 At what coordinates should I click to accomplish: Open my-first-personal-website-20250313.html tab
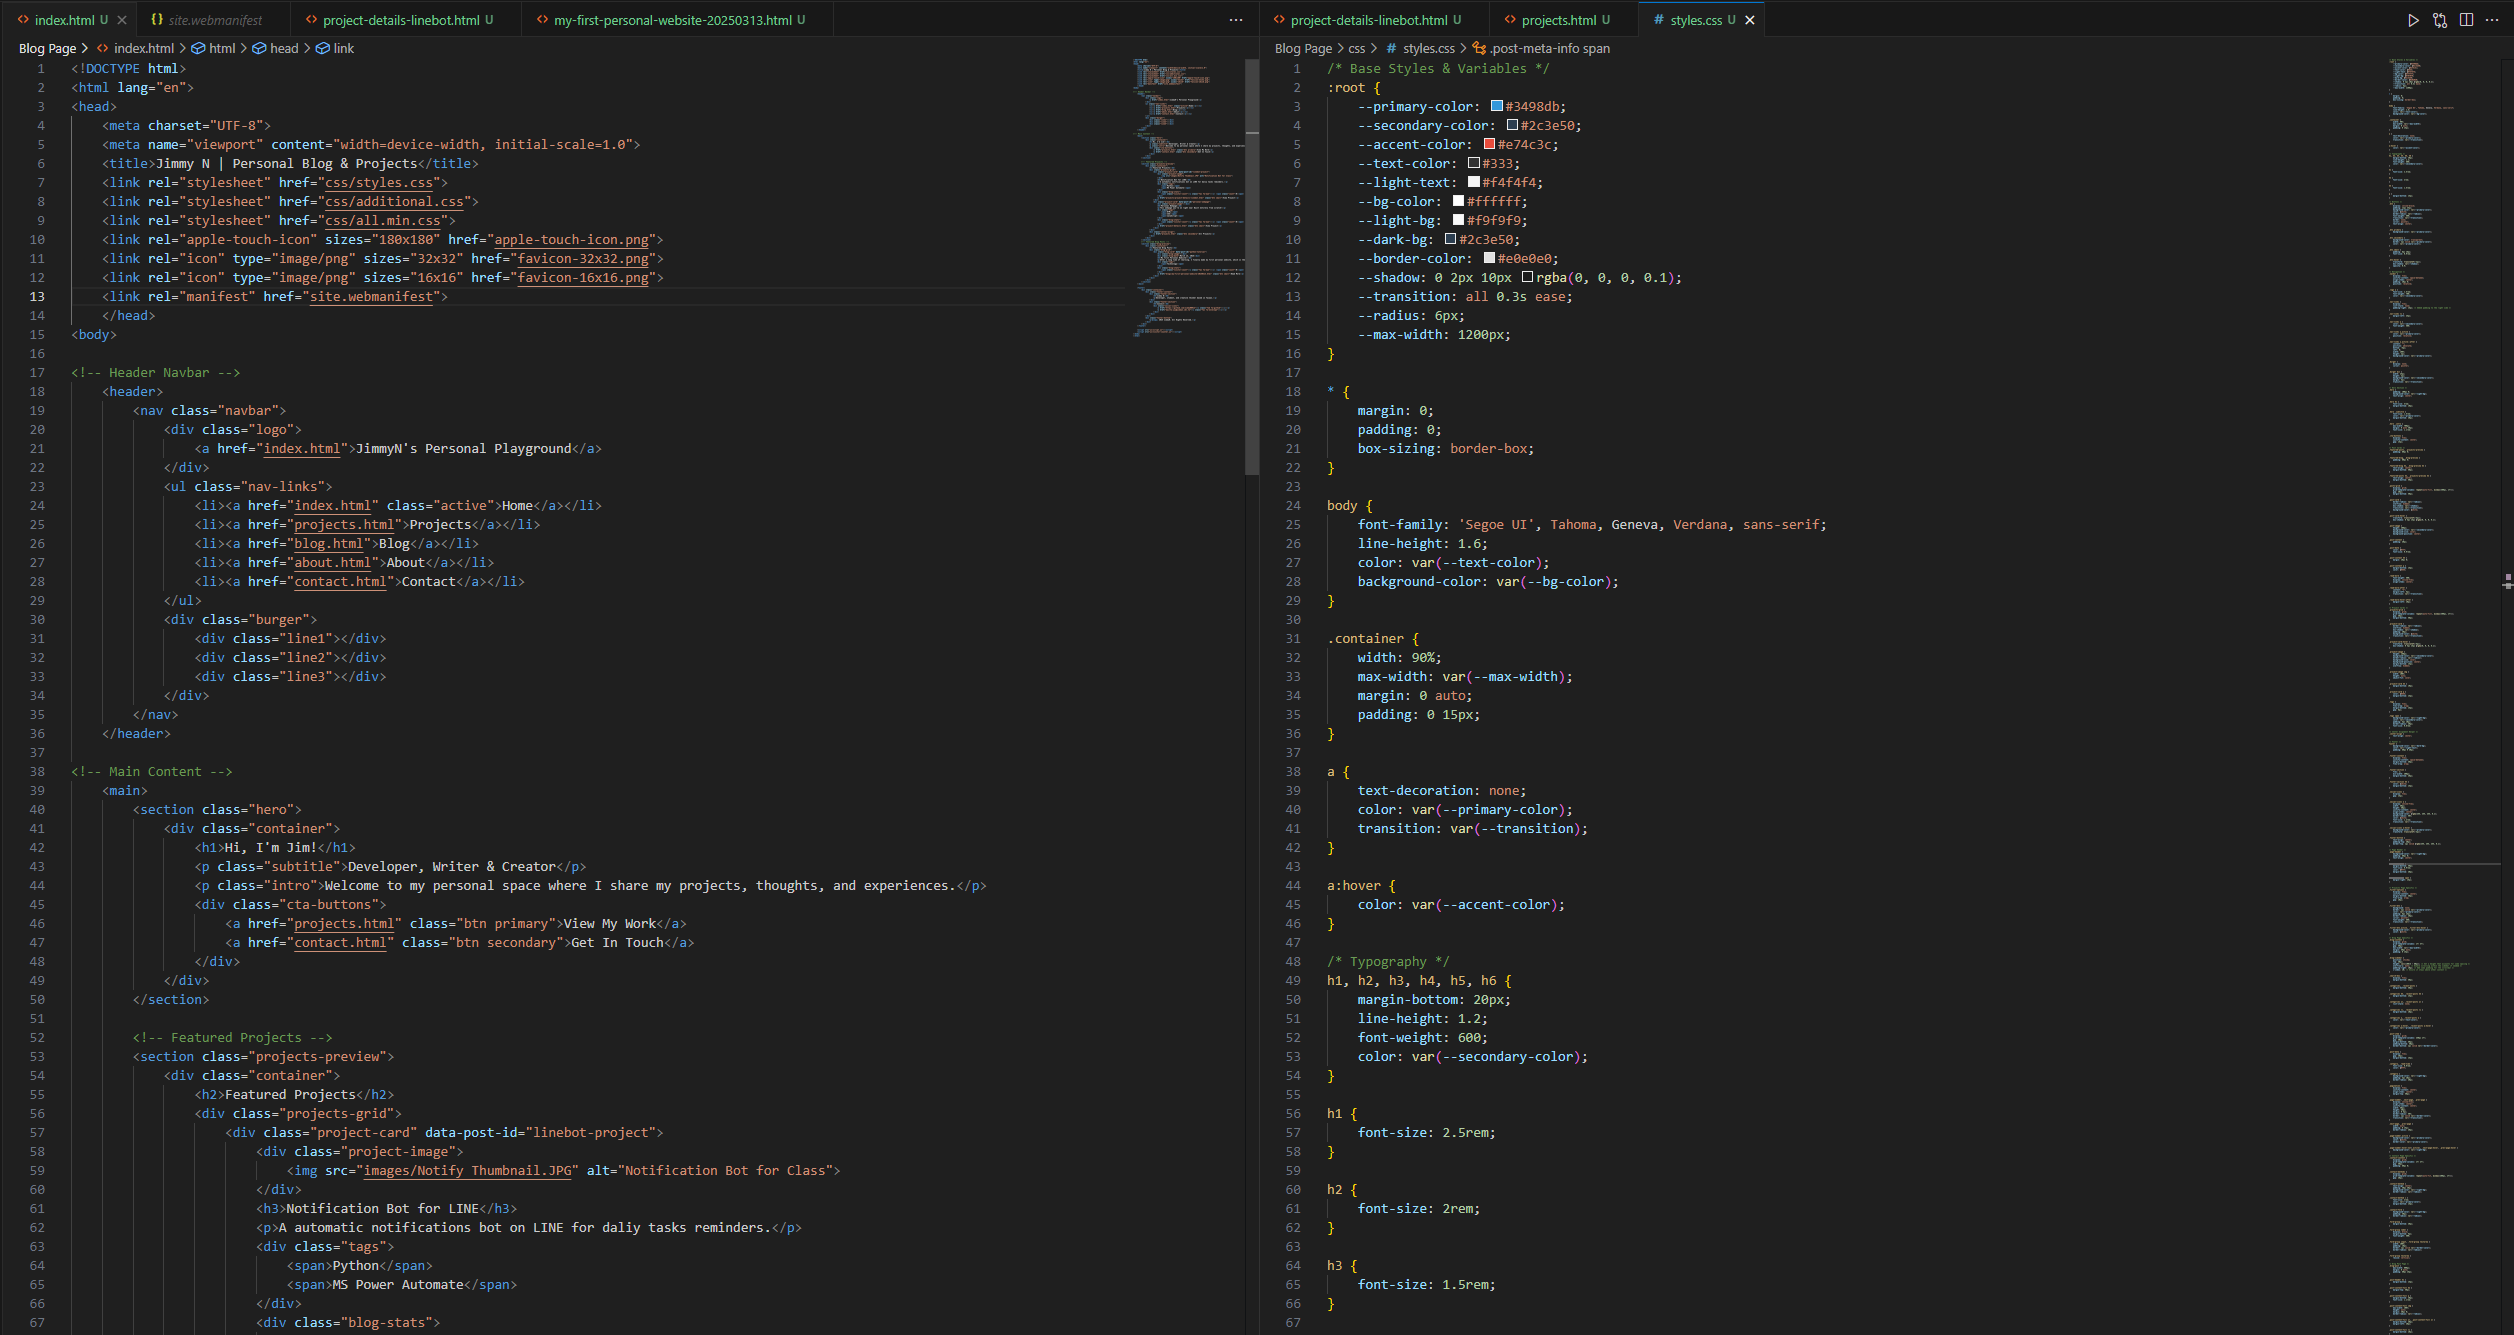[672, 20]
